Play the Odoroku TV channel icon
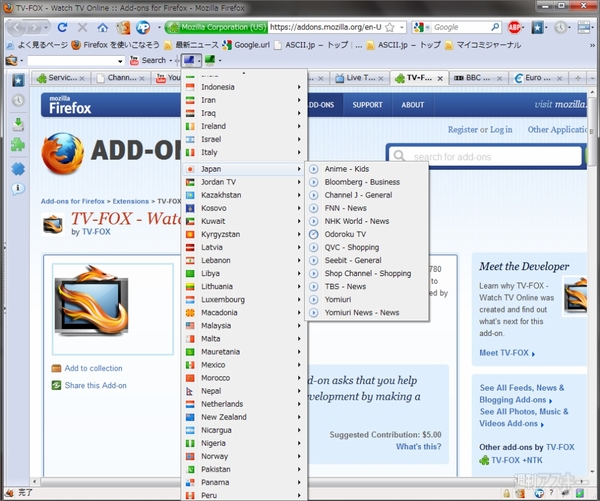The image size is (600, 501). click(x=313, y=234)
